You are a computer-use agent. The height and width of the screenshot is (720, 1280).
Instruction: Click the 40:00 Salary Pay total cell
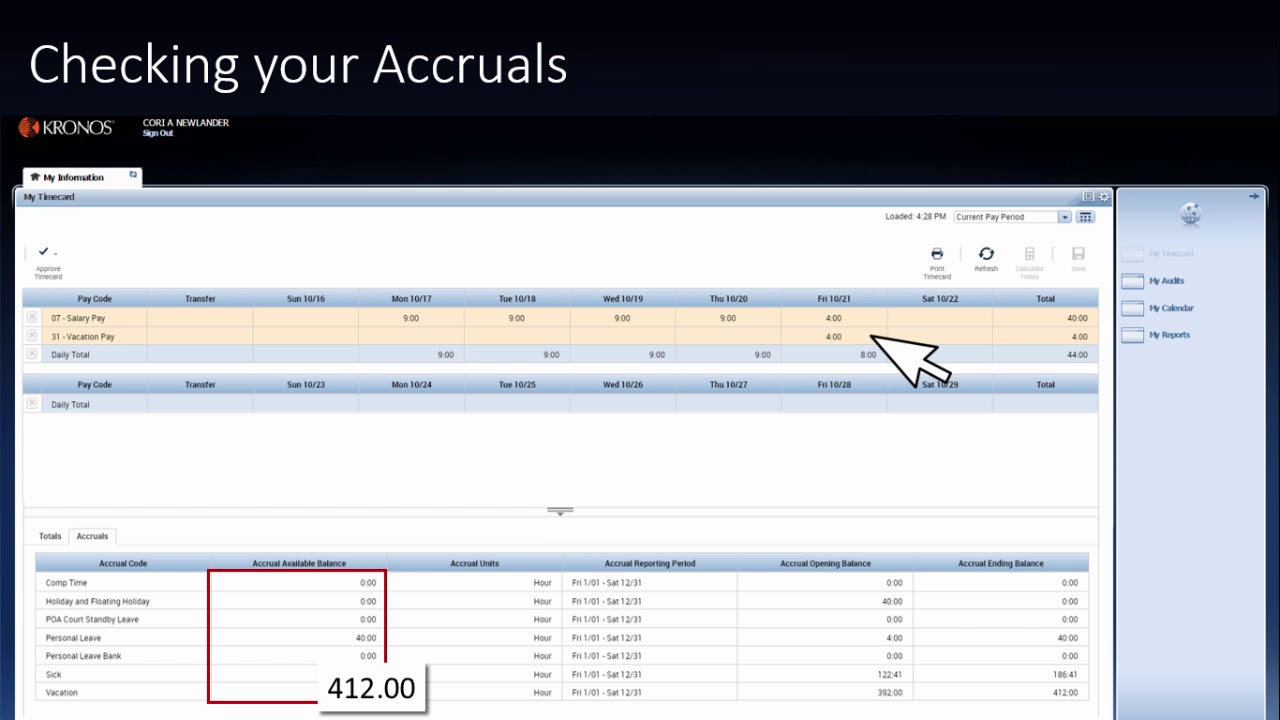coord(1045,318)
